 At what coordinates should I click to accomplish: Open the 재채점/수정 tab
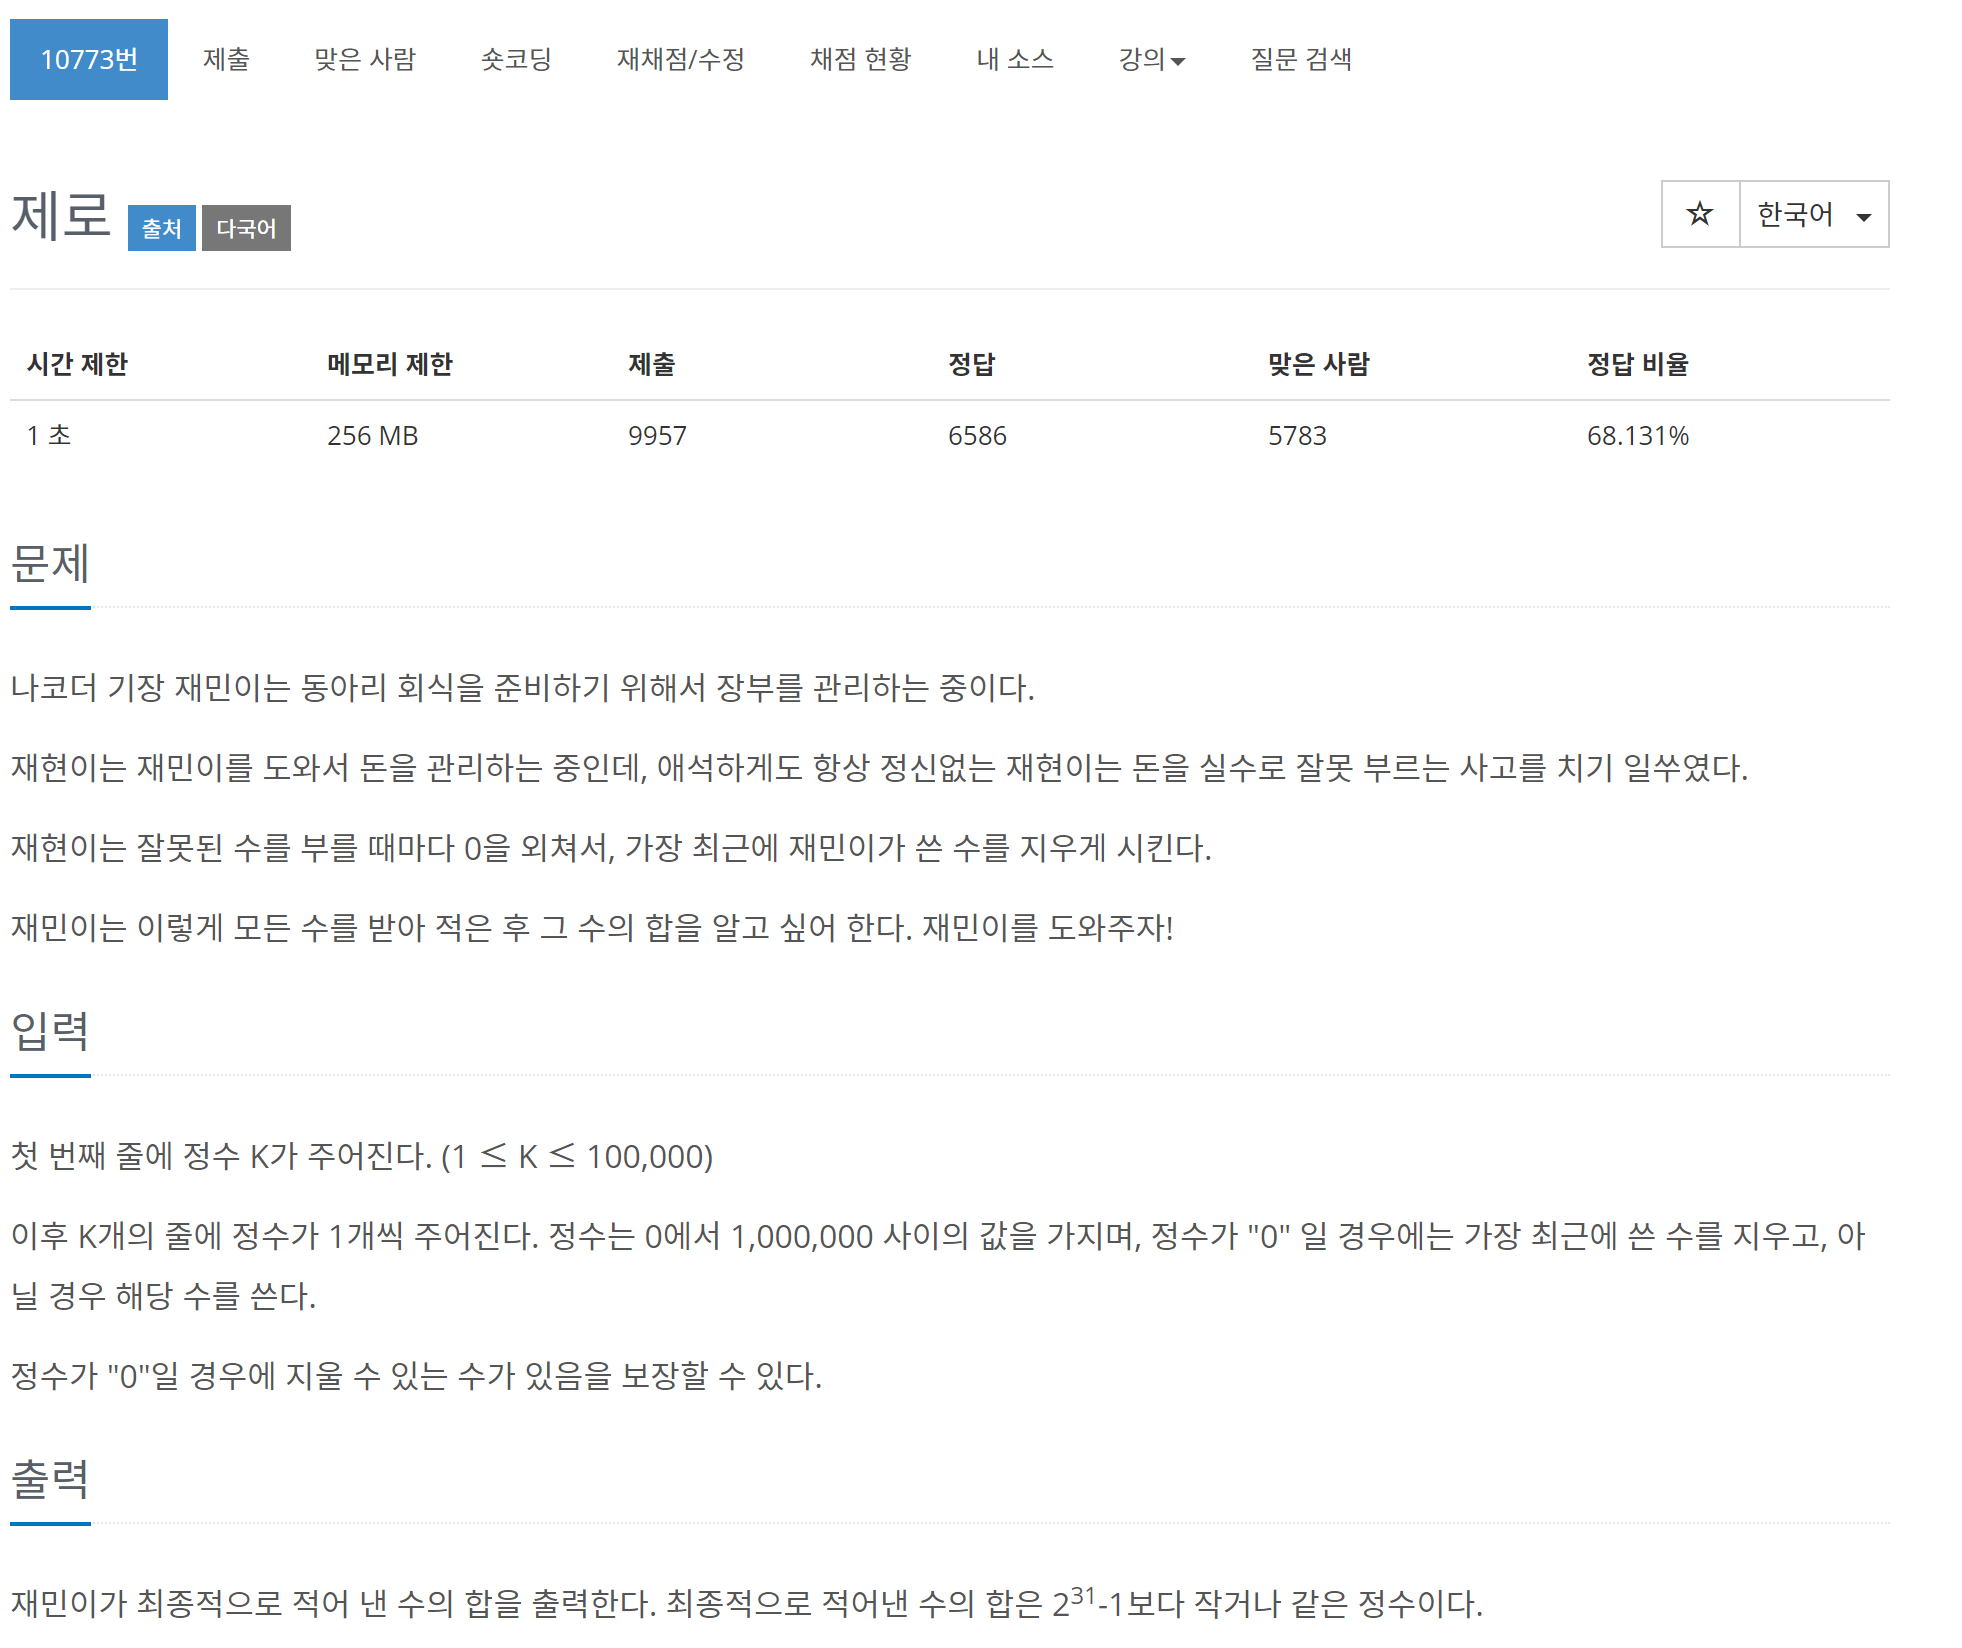(x=680, y=59)
